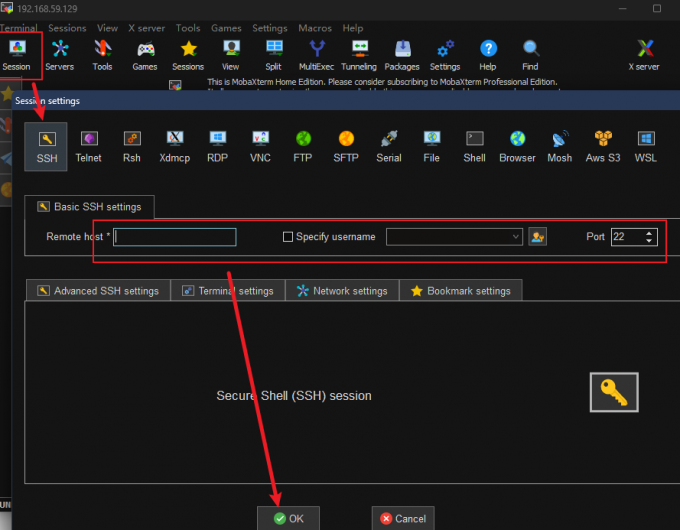Open the Sessions menu in the menu bar
Screen dimensions: 680x530
click(x=67, y=28)
